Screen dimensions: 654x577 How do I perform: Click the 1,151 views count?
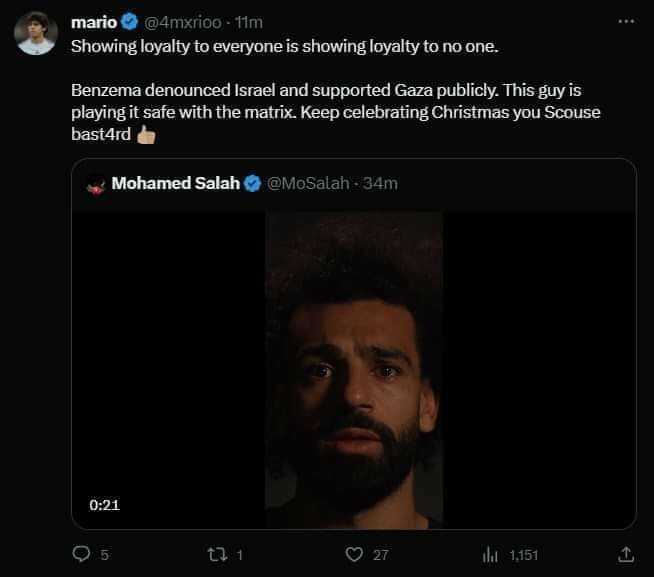[523, 553]
